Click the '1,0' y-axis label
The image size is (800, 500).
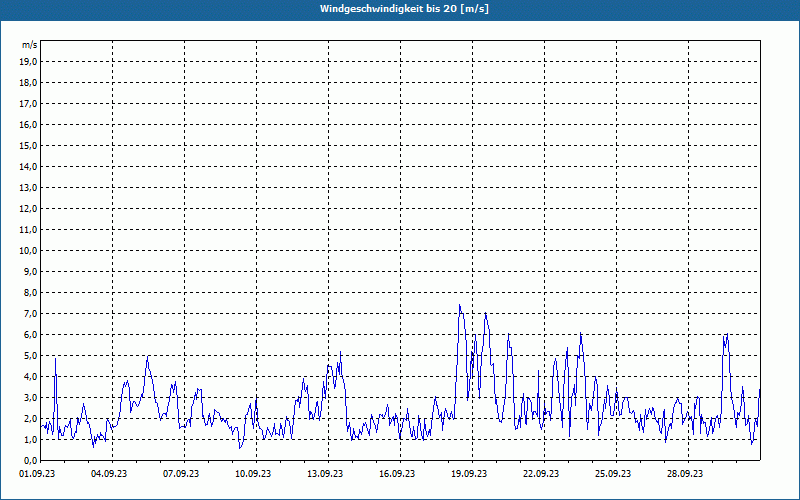(x=30, y=439)
